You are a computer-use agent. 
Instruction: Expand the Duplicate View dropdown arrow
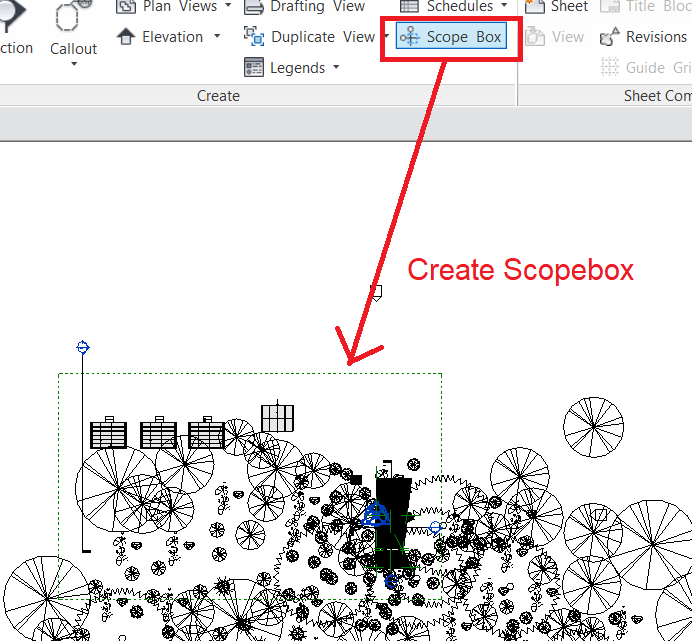[x=387, y=36]
